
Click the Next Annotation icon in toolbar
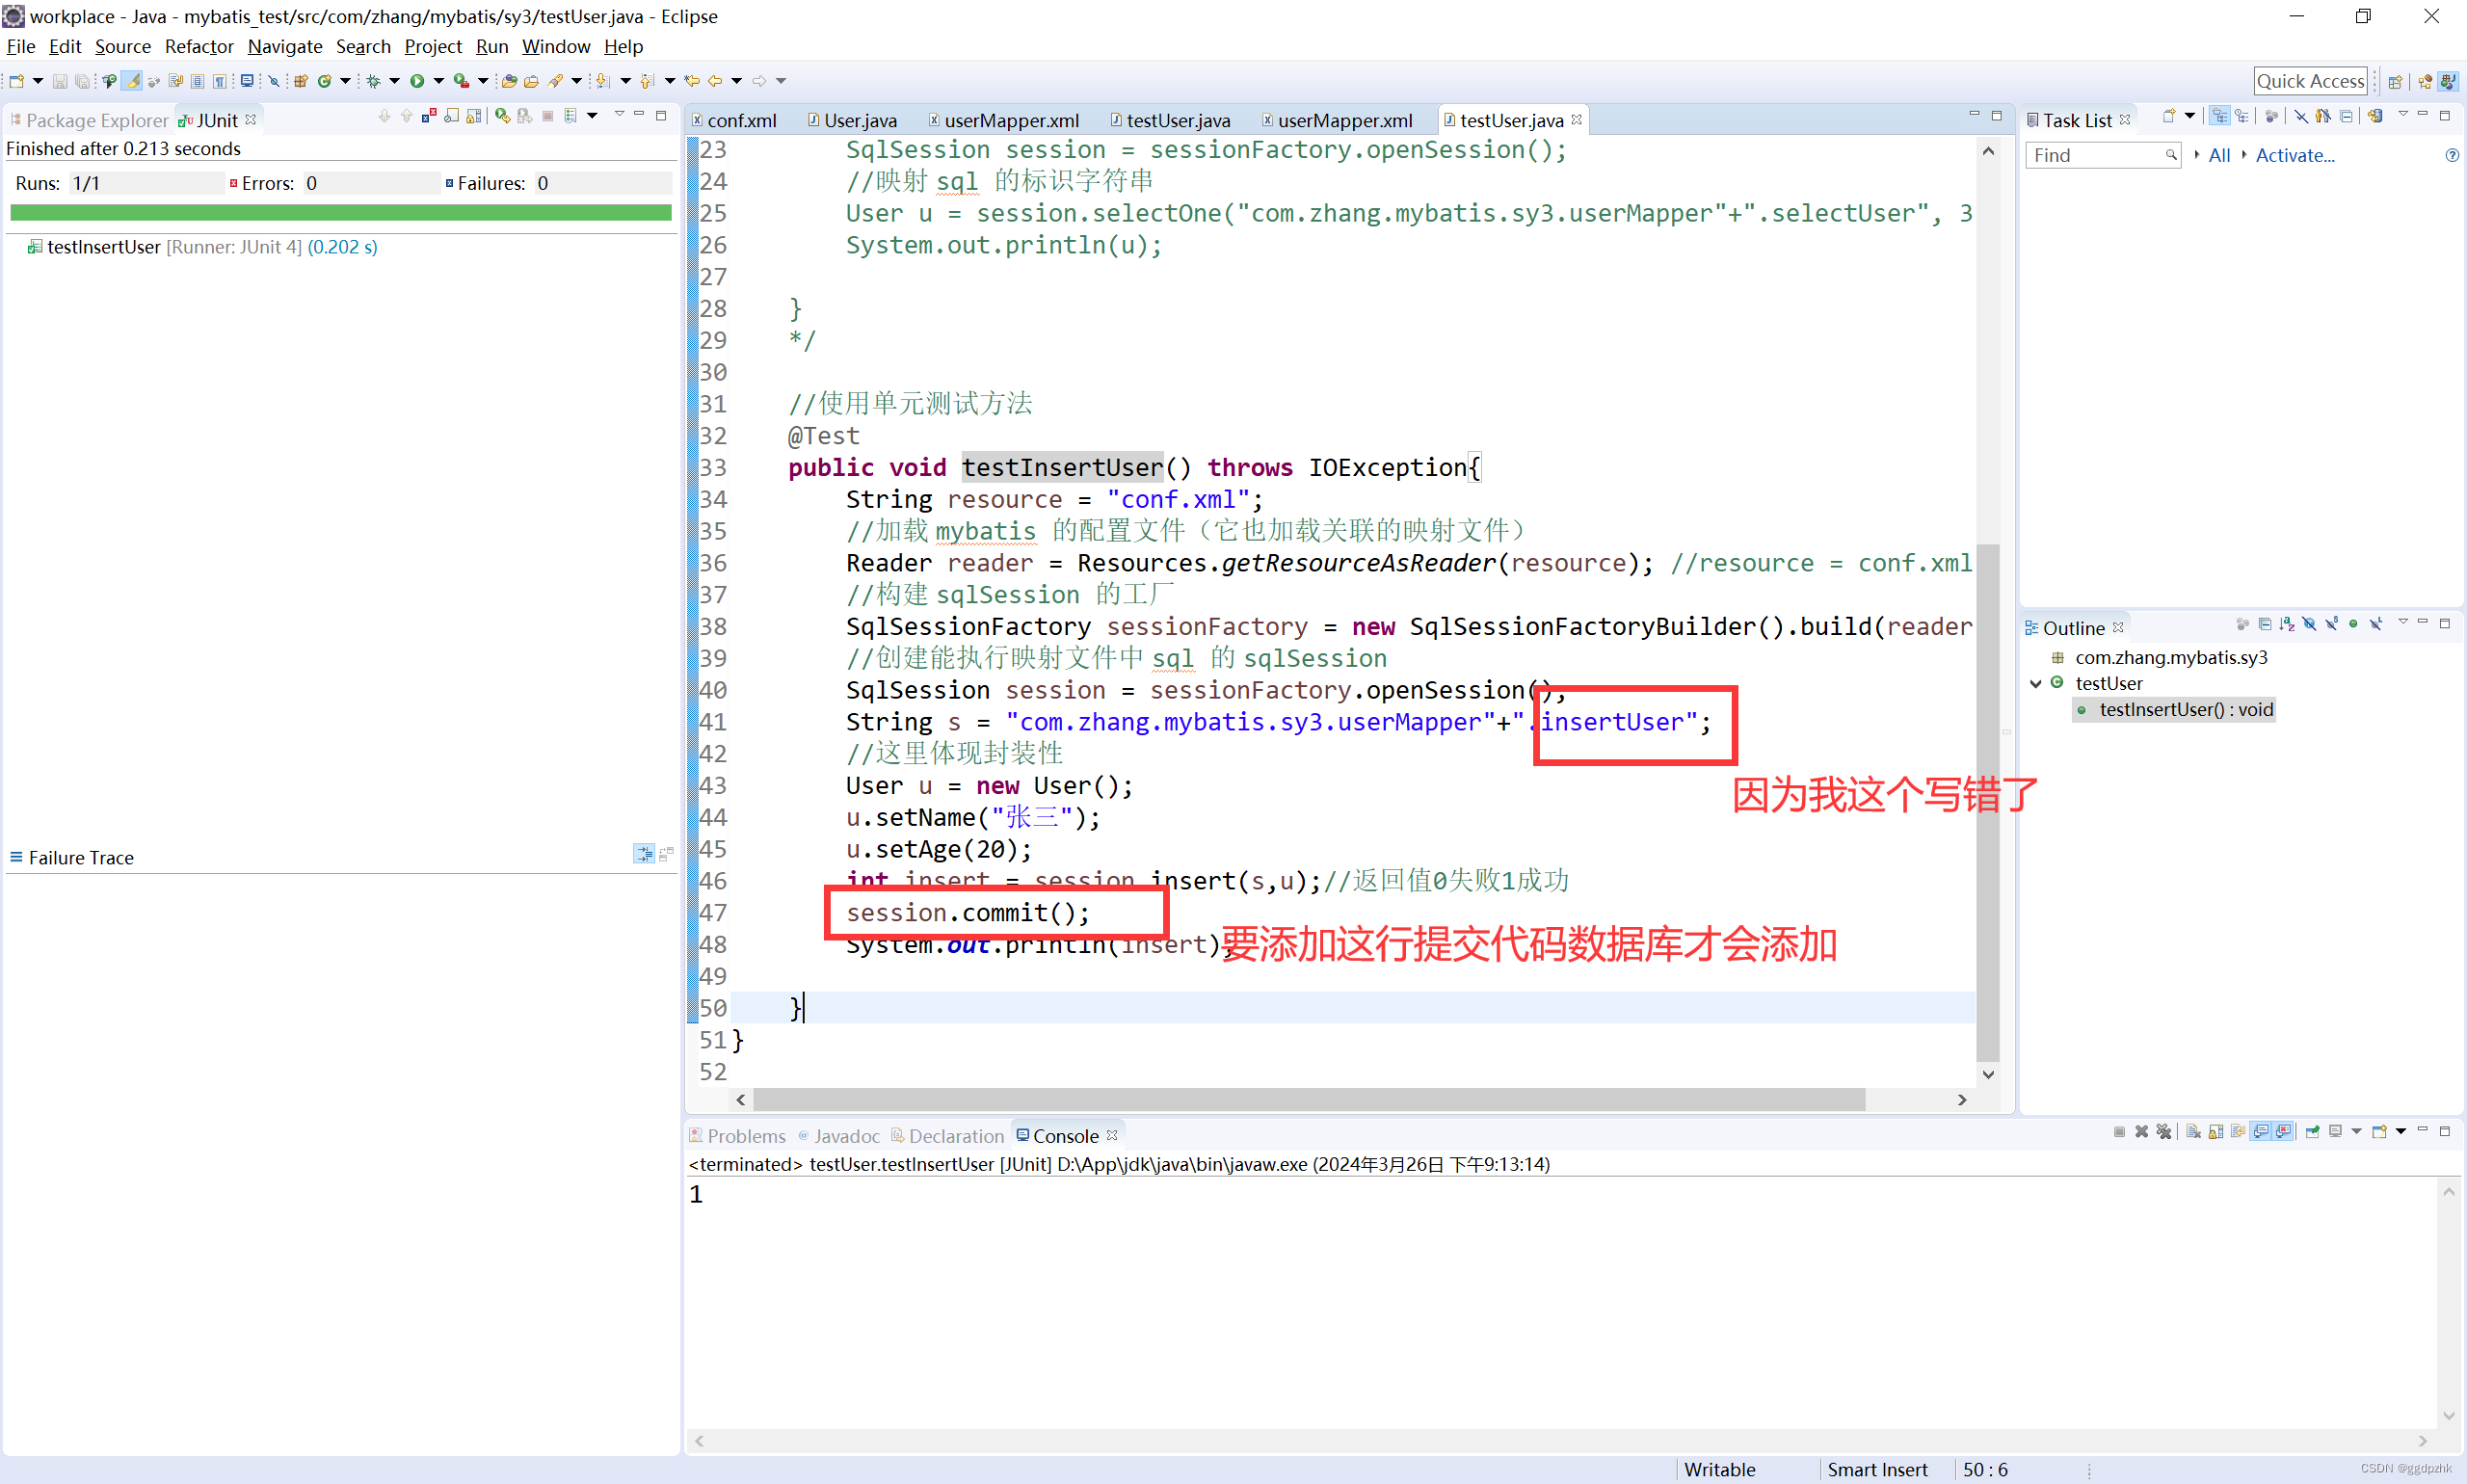(x=602, y=81)
